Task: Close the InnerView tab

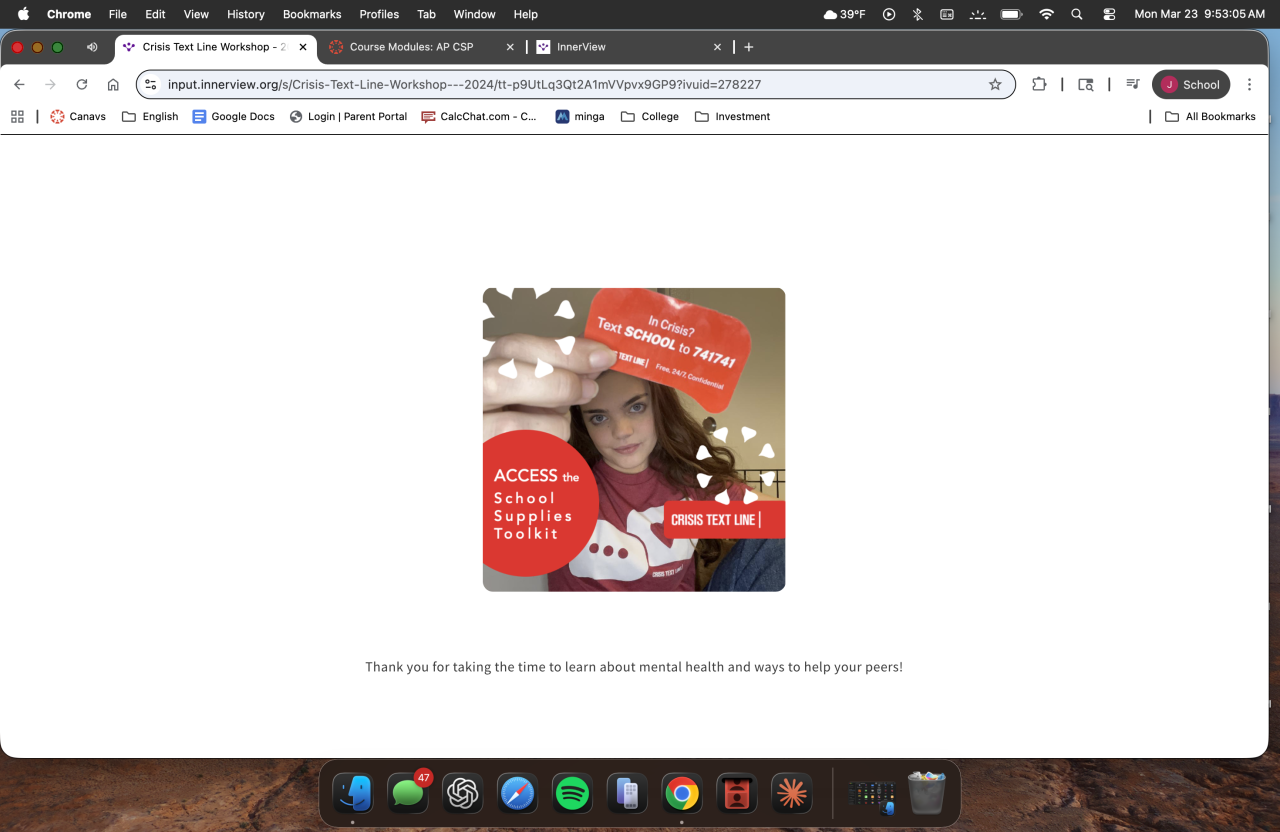Action: [717, 47]
